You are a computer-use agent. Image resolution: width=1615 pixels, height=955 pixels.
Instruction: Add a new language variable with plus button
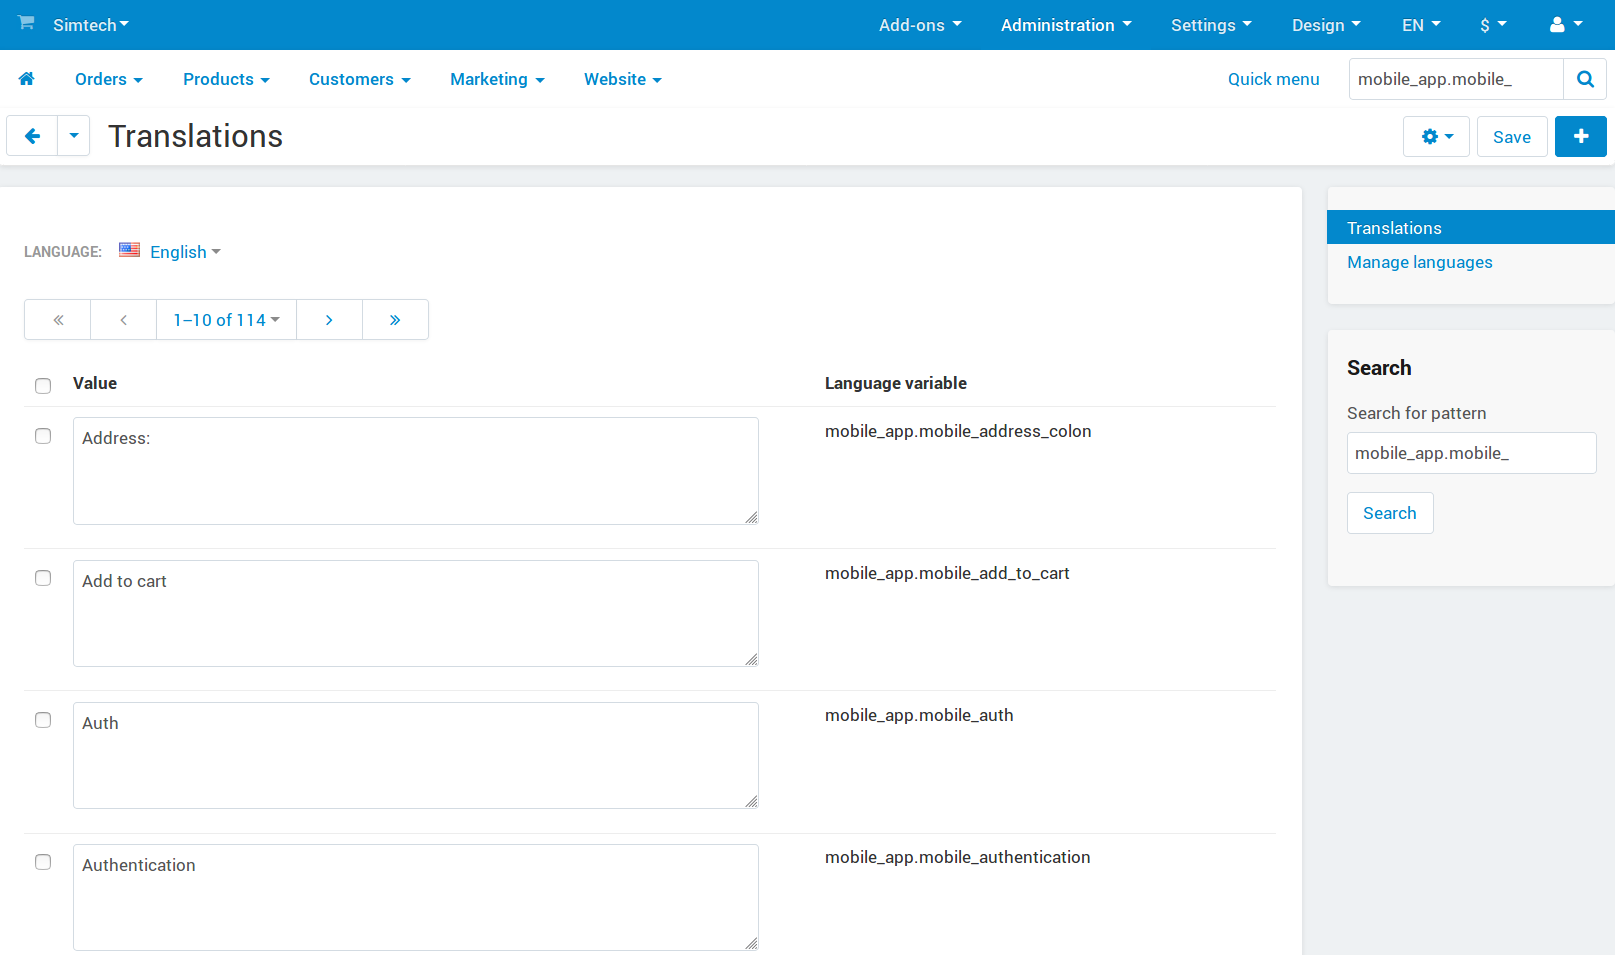click(x=1581, y=137)
